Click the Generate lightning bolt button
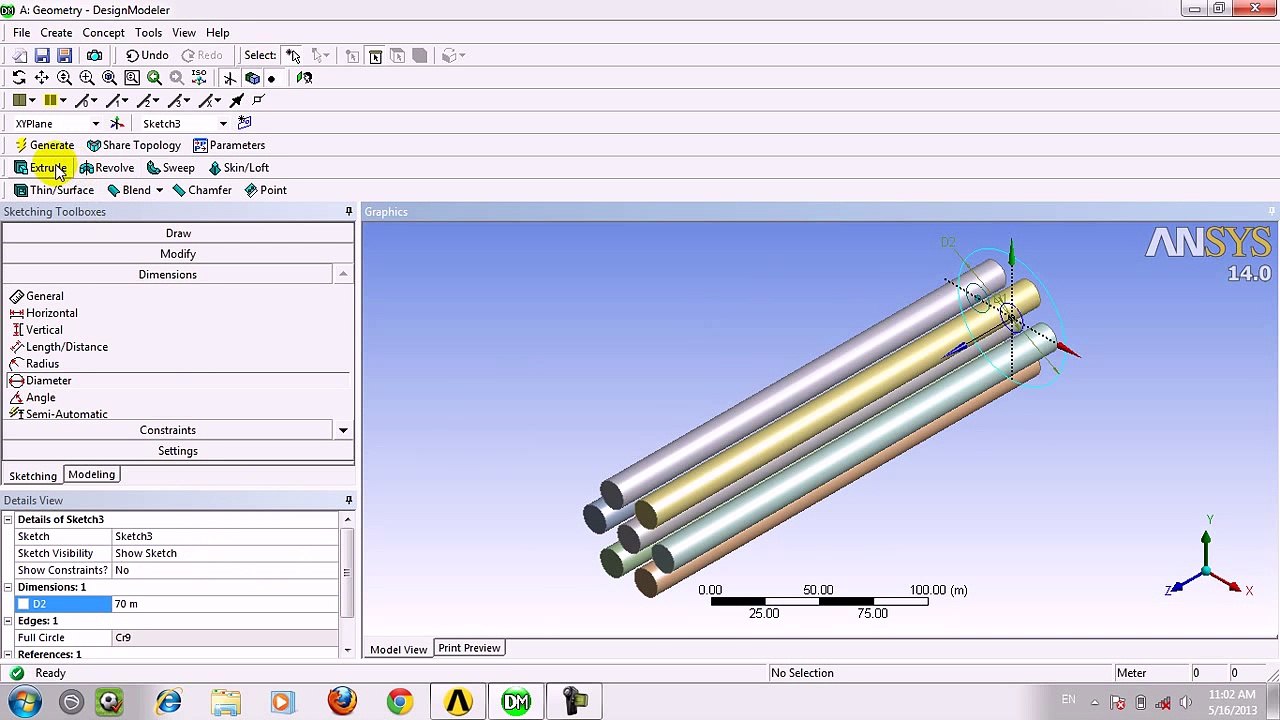The height and width of the screenshot is (720, 1280). click(x=45, y=145)
